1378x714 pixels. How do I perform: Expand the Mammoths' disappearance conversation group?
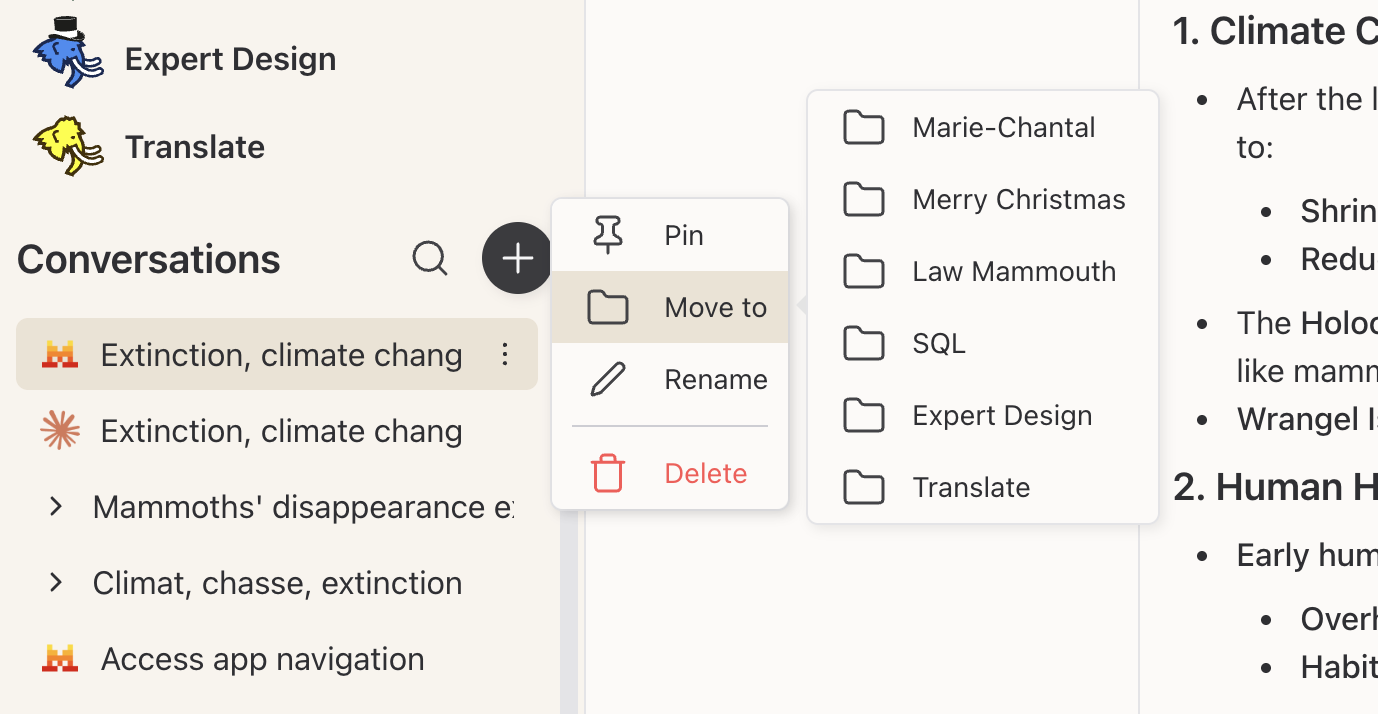pyautogui.click(x=56, y=507)
